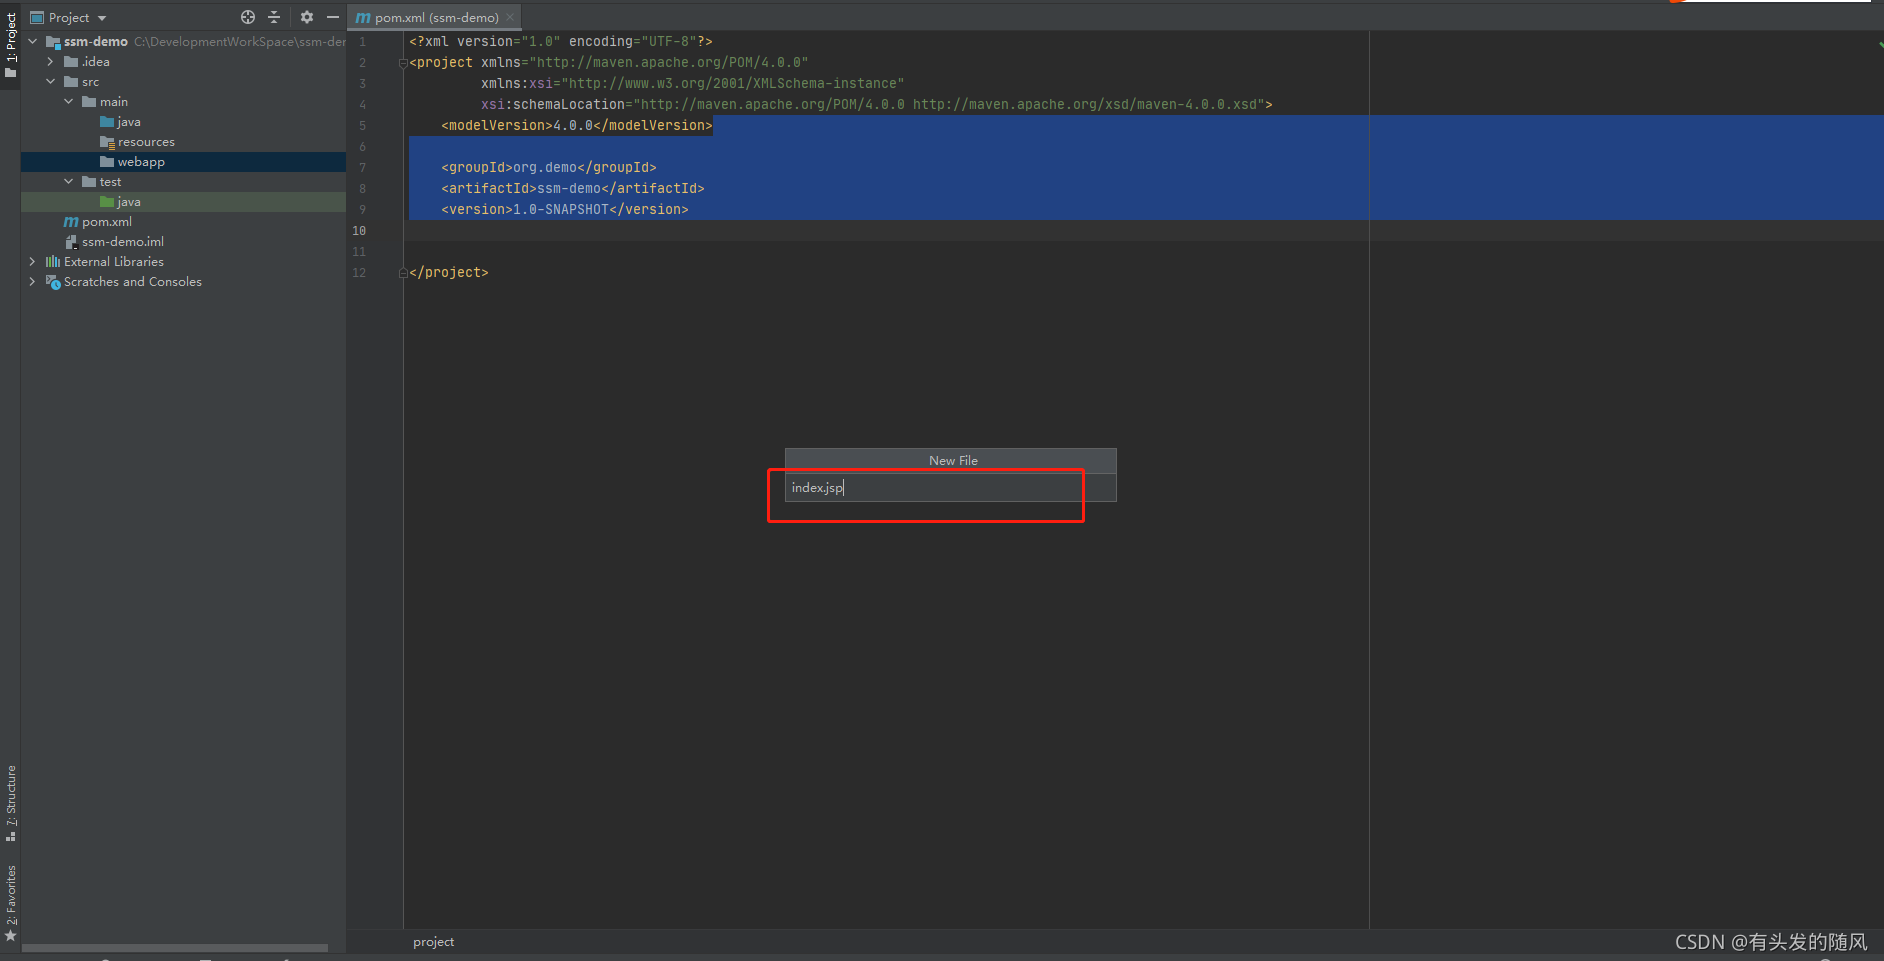Open the Structure tool window tab
Image resolution: width=1884 pixels, height=961 pixels.
[10, 803]
